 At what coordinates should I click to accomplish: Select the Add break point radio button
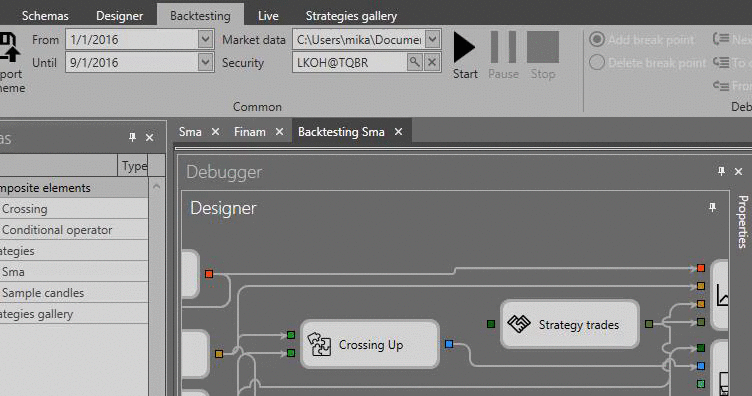pos(597,39)
